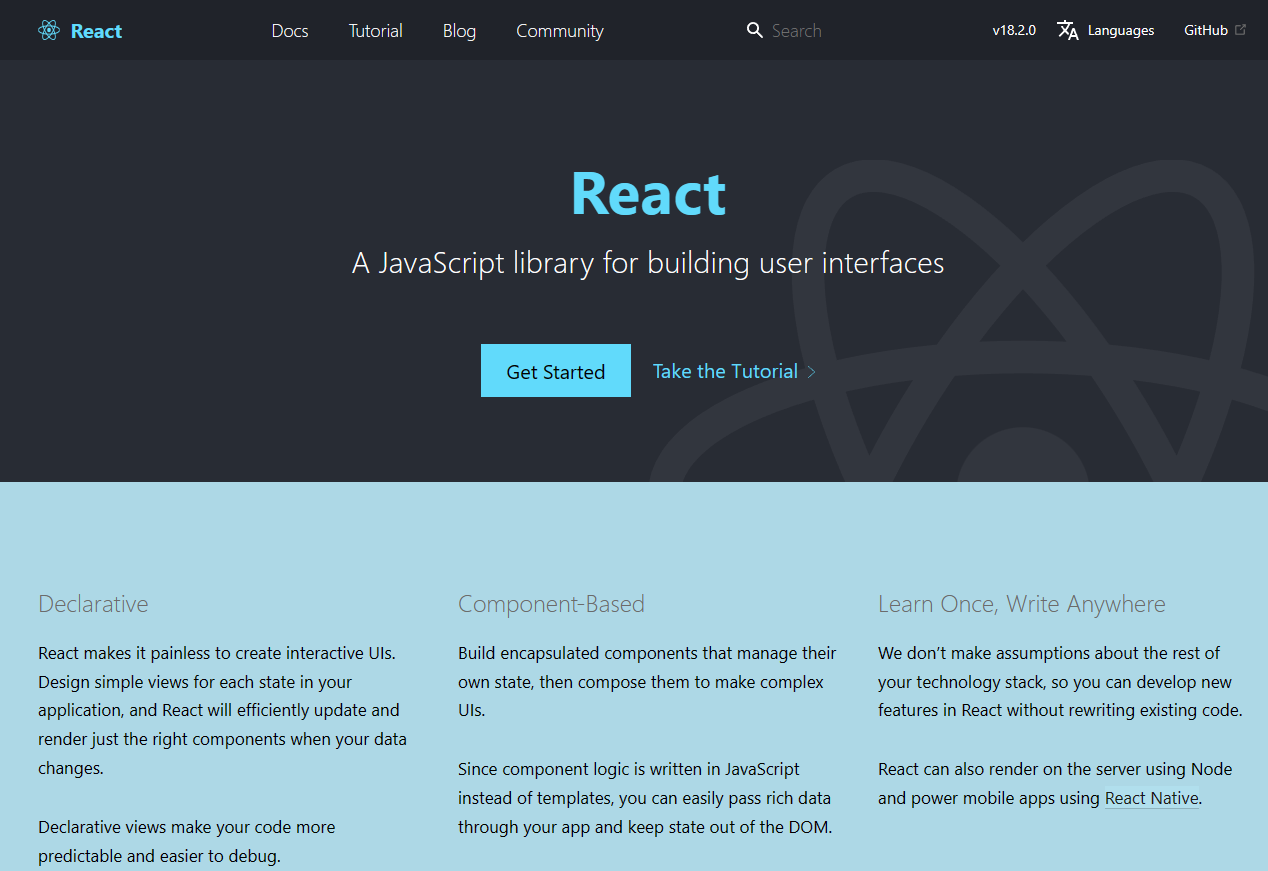Viewport: 1268px width, 871px height.
Task: Open the React Native hyperlink
Action: click(x=1151, y=798)
